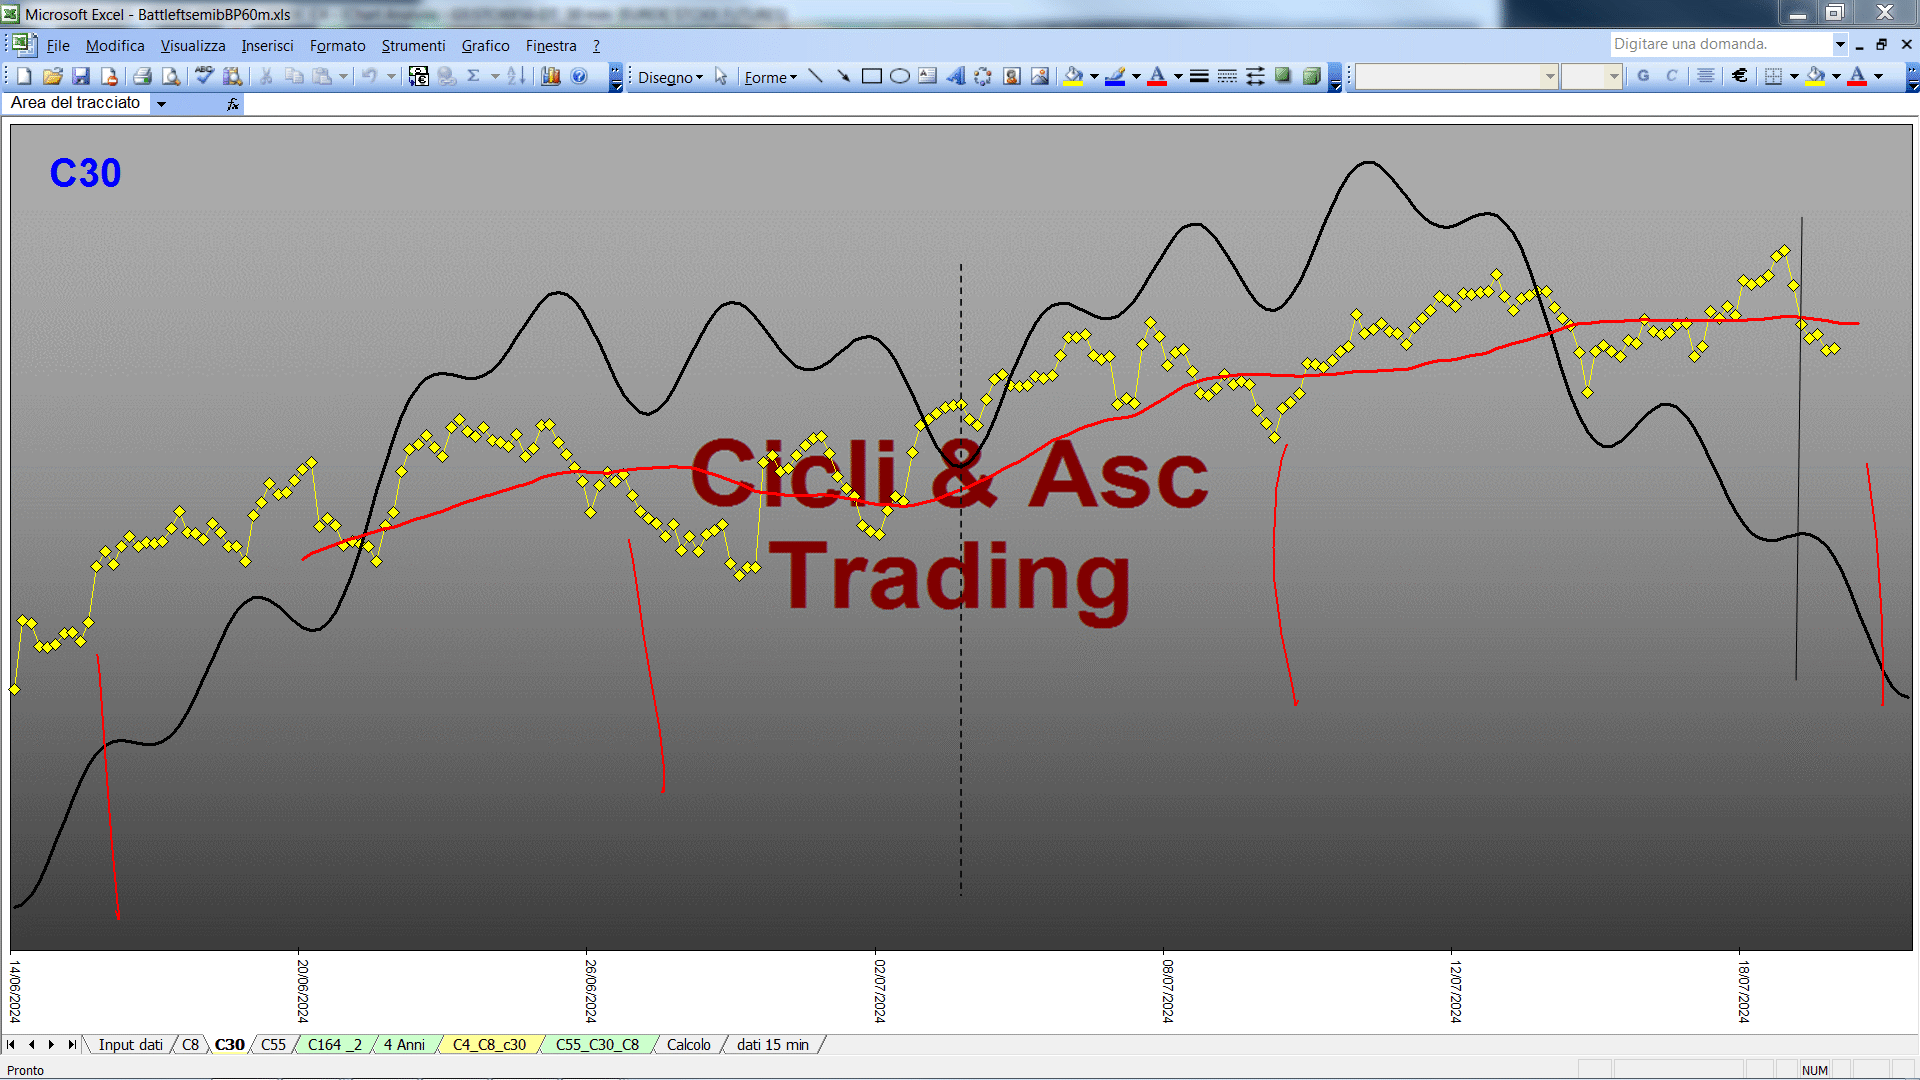Image resolution: width=1920 pixels, height=1080 pixels.
Task: Open the Formato menu
Action: (337, 46)
